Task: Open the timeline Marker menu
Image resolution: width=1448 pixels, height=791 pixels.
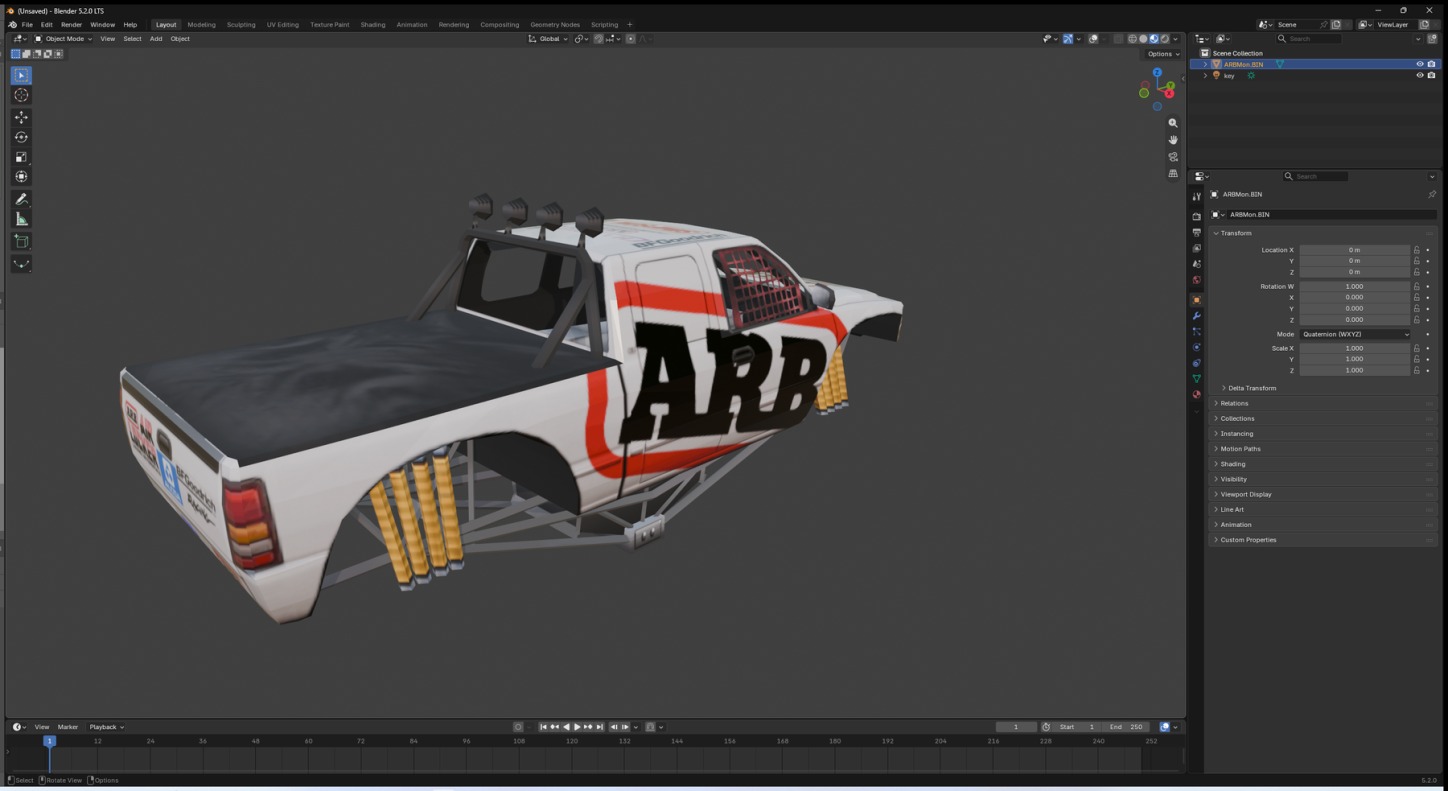Action: click(68, 727)
